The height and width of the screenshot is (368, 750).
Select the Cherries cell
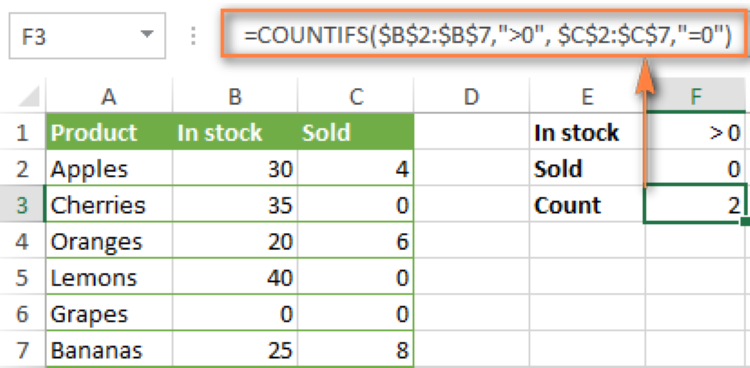[109, 204]
